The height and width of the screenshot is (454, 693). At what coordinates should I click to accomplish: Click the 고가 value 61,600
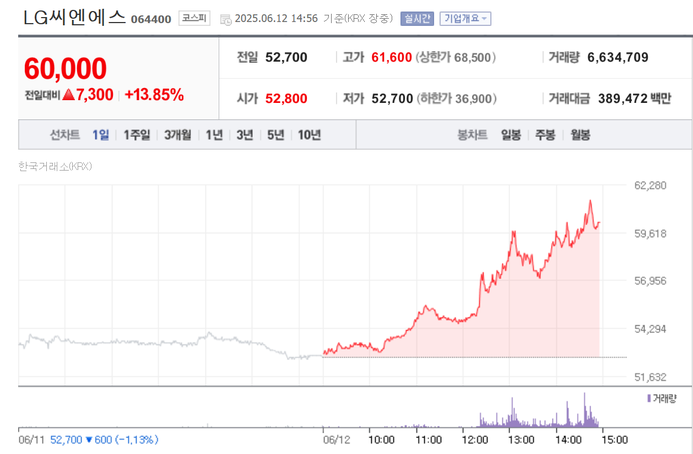(392, 57)
